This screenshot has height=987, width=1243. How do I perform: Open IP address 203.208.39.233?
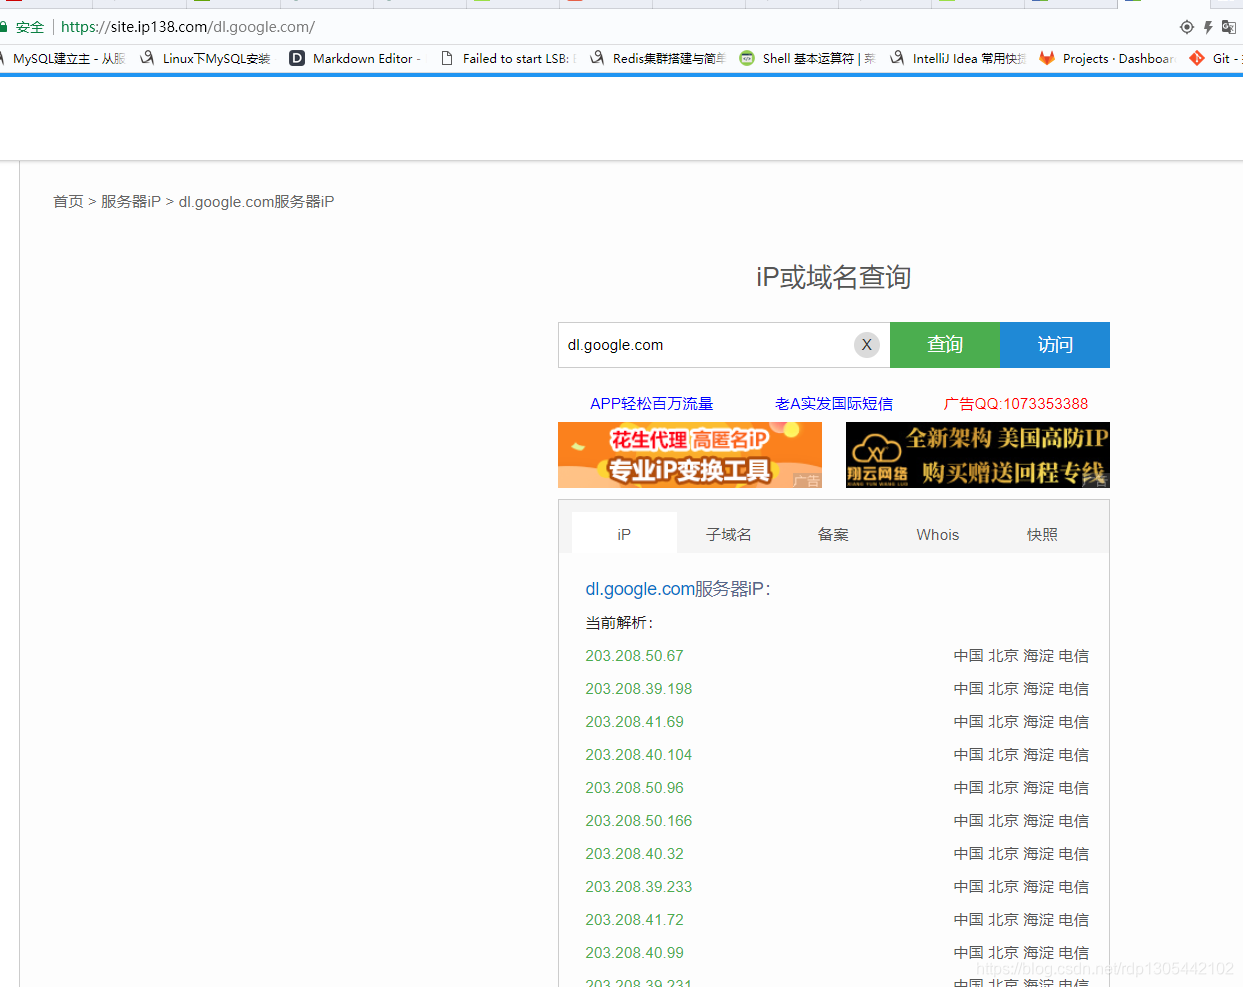pos(639,887)
